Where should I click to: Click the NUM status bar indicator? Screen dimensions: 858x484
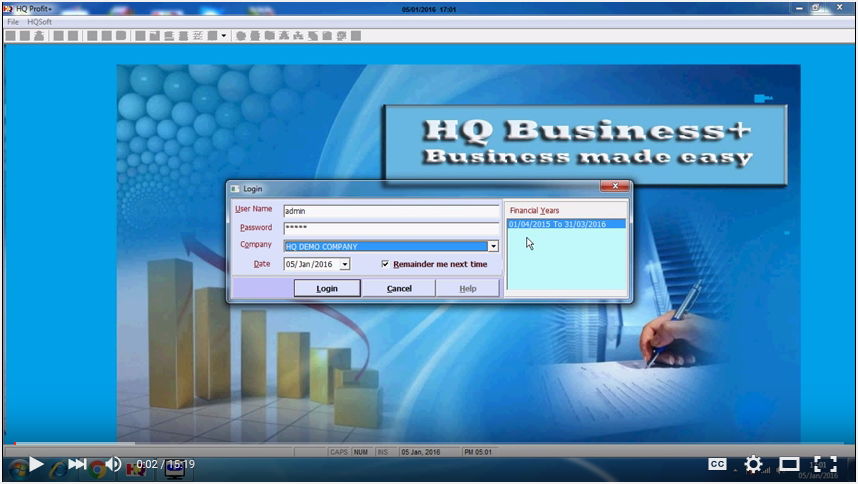coord(361,452)
